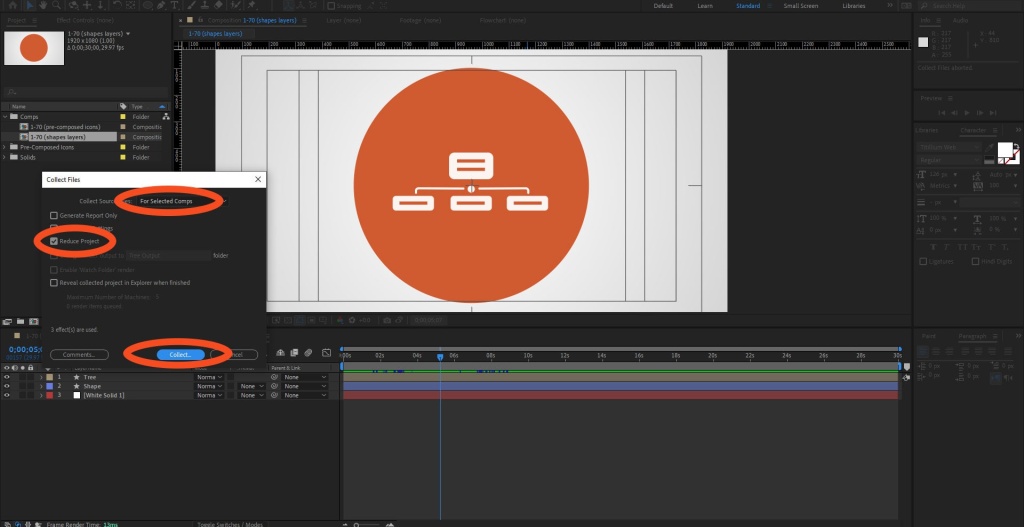Click the Home icon in the toolbar

(x=12, y=5)
